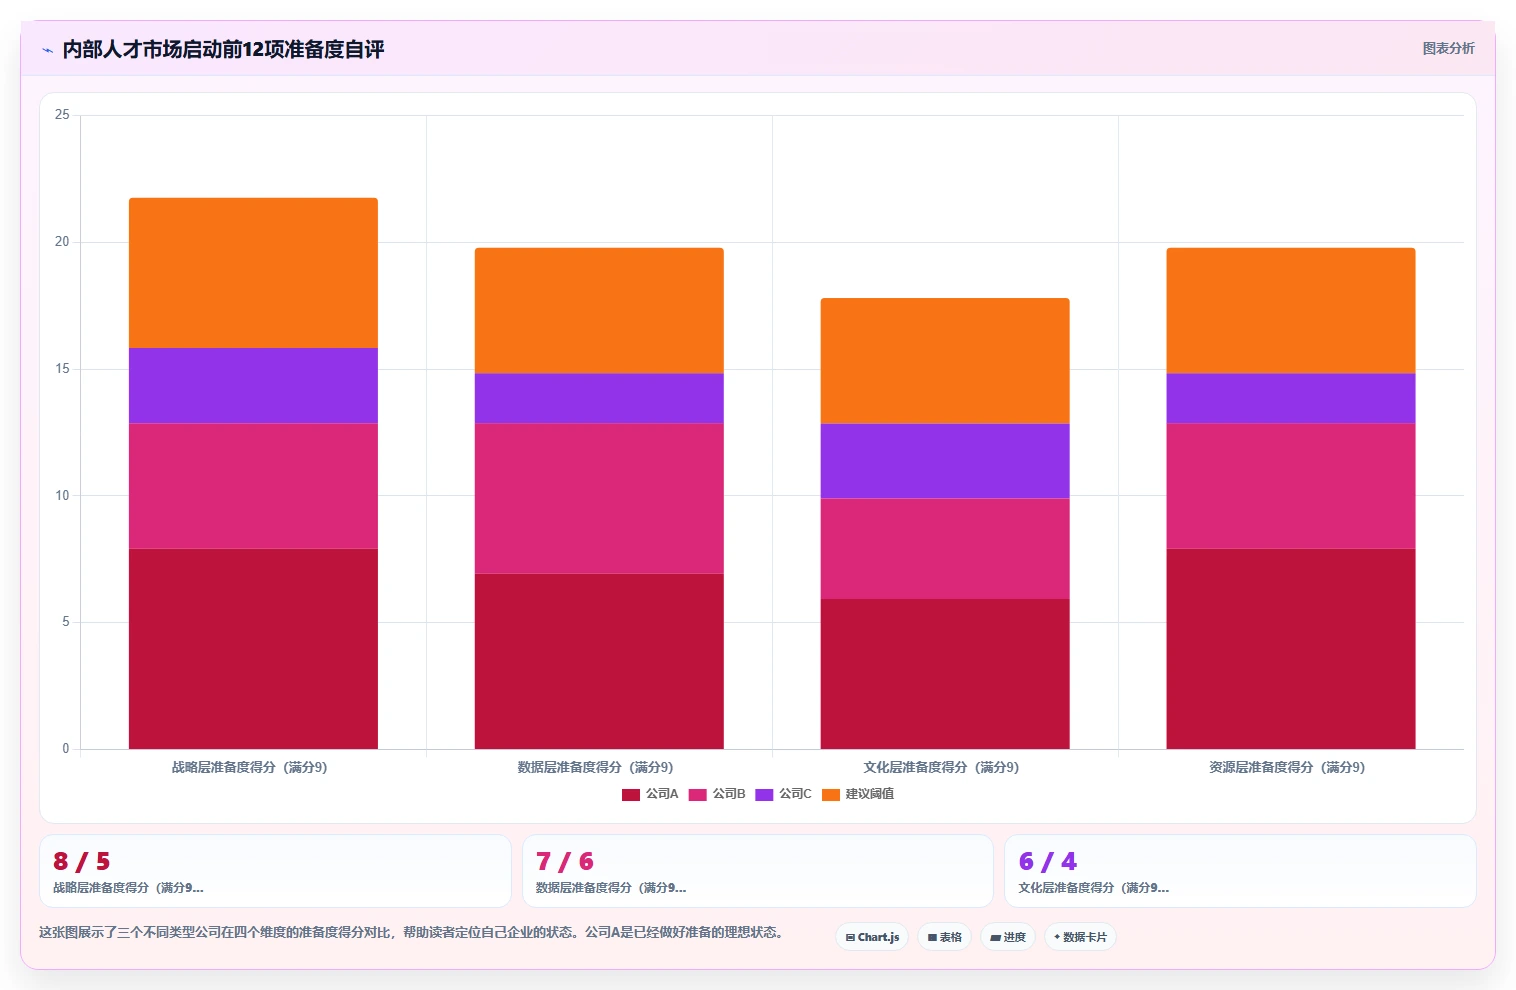This screenshot has height=990, width=1516.
Task: Select the 进度 tag pill
Action: pos(1008,937)
